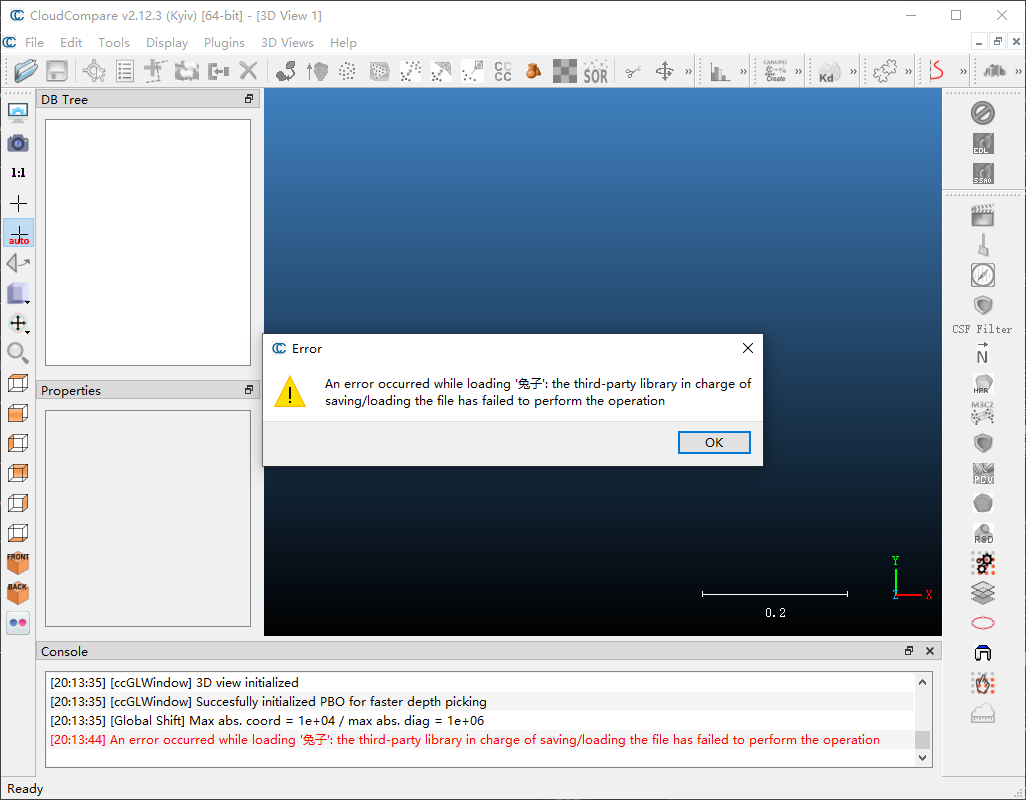Click the remove filter prohibition icon
The width and height of the screenshot is (1026, 800).
tap(983, 113)
